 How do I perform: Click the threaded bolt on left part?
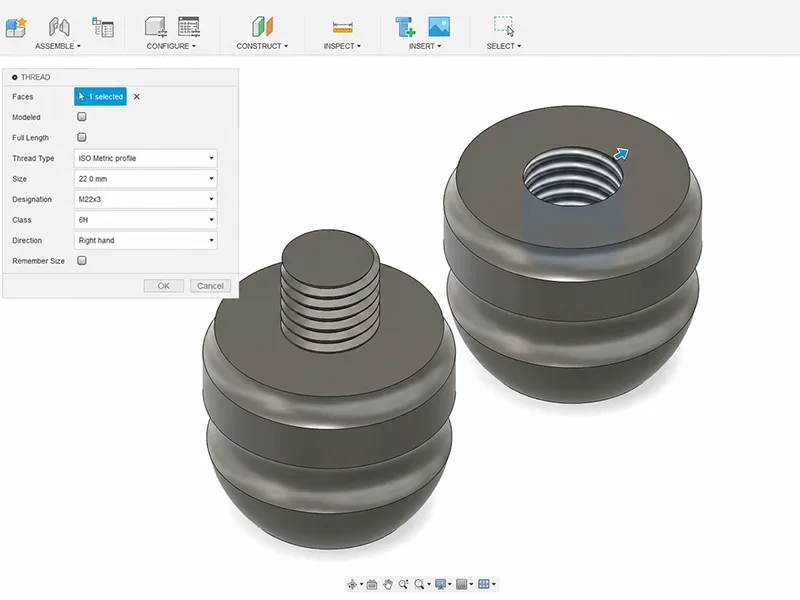point(331,293)
